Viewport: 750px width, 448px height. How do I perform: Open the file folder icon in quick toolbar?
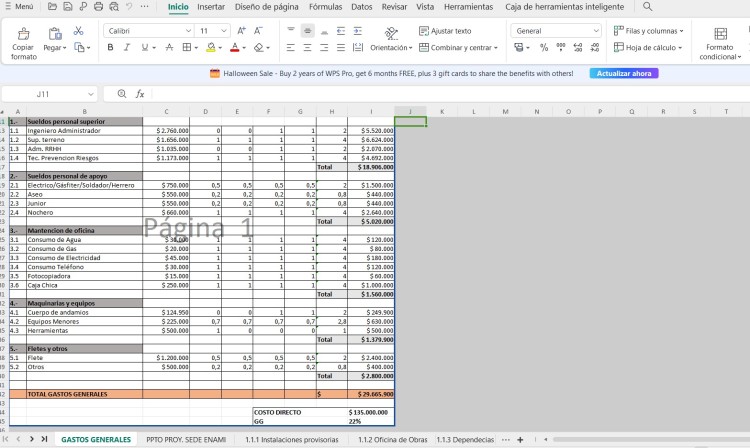(x=53, y=7)
